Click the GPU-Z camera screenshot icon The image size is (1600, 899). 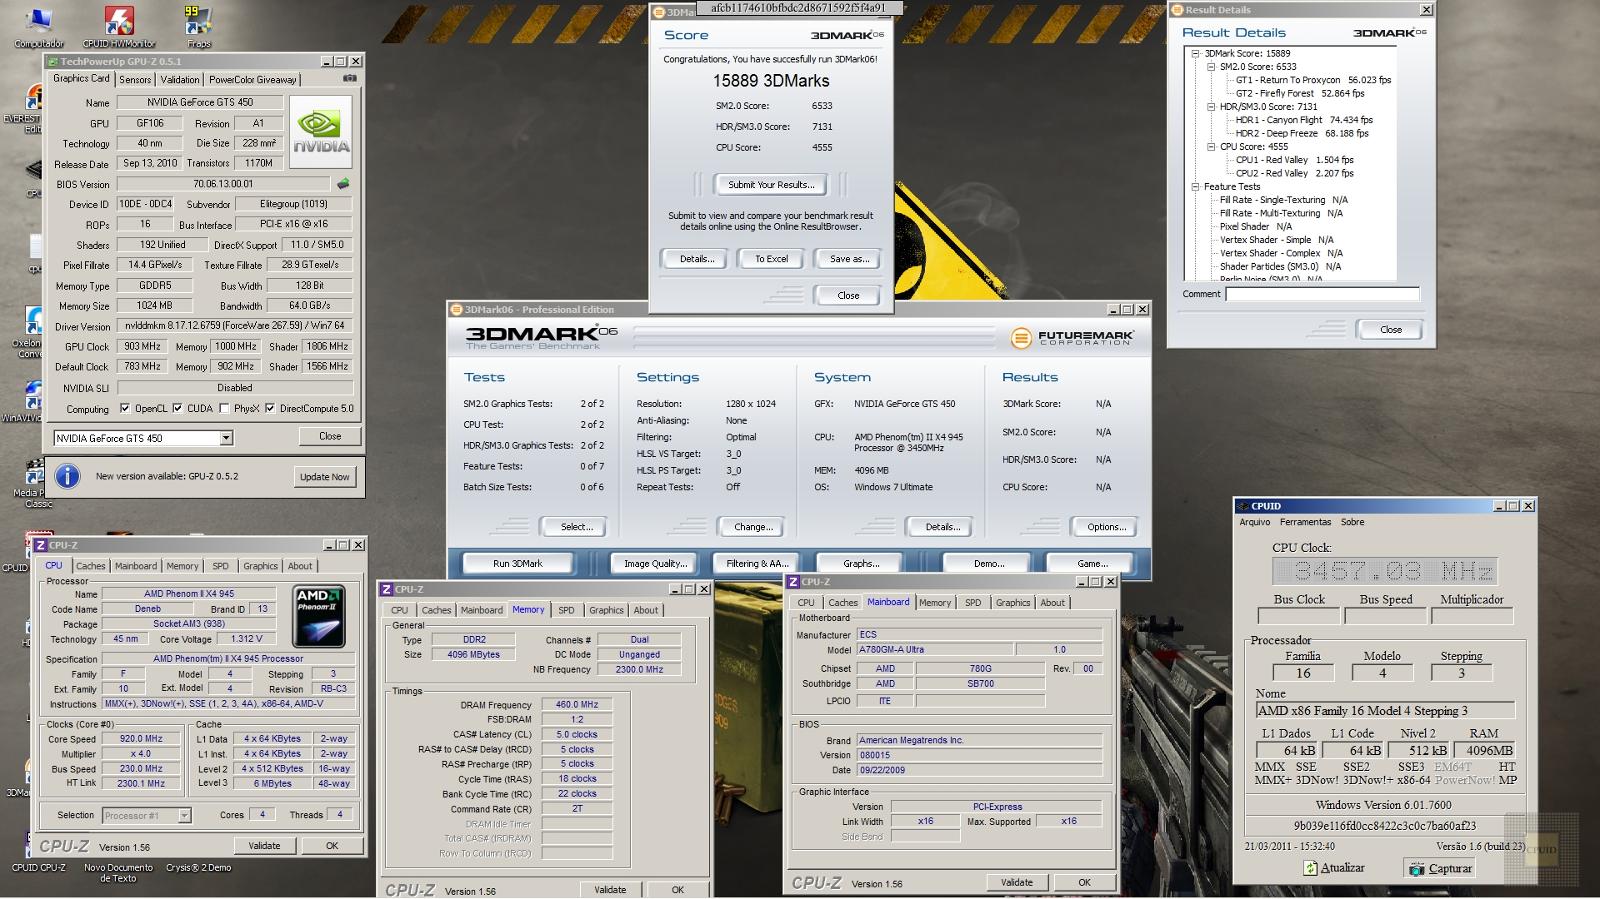pyautogui.click(x=350, y=78)
